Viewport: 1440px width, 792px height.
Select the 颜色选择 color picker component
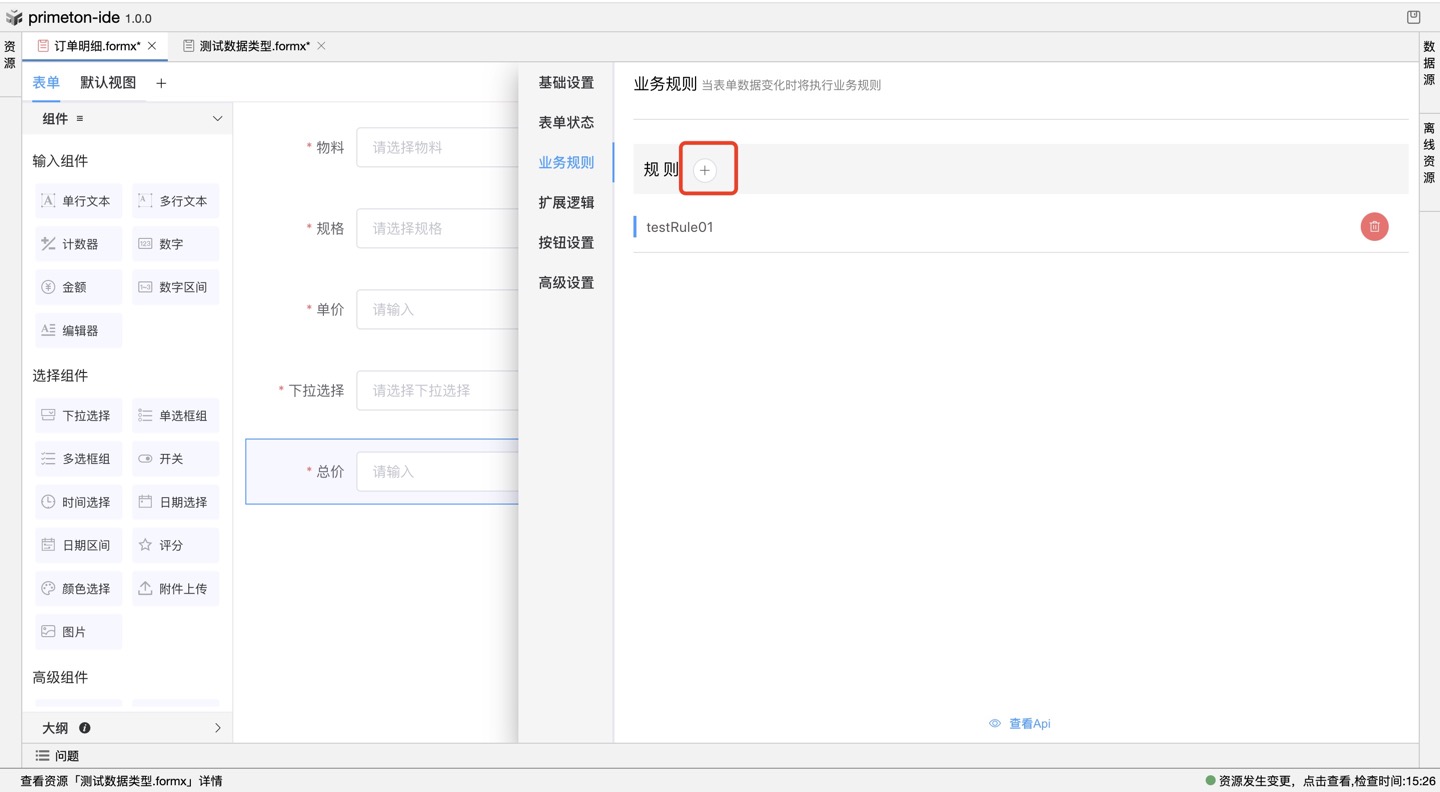pyautogui.click(x=78, y=588)
